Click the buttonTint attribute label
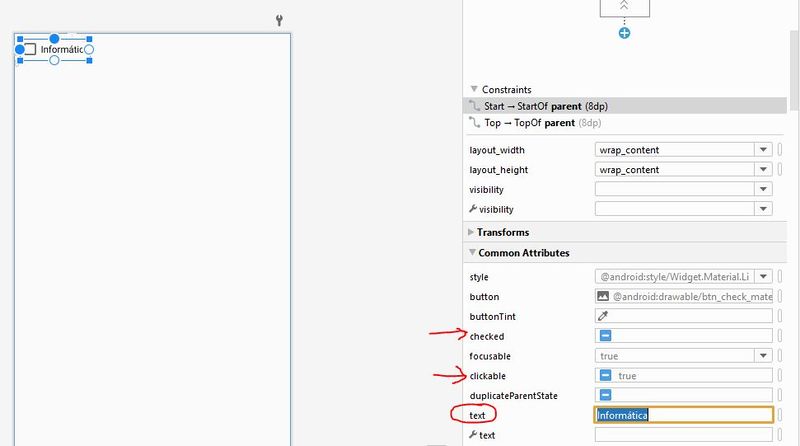This screenshot has height=446, width=800. [x=492, y=316]
